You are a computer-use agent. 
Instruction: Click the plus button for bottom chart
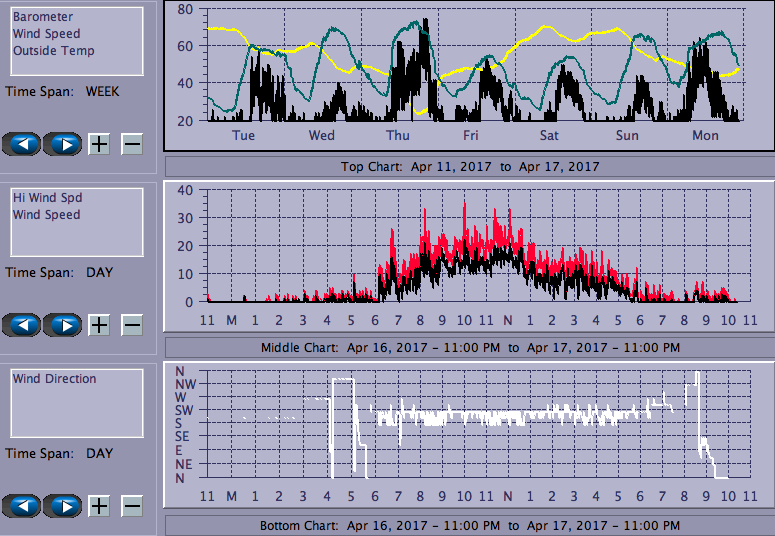pyautogui.click(x=99, y=506)
